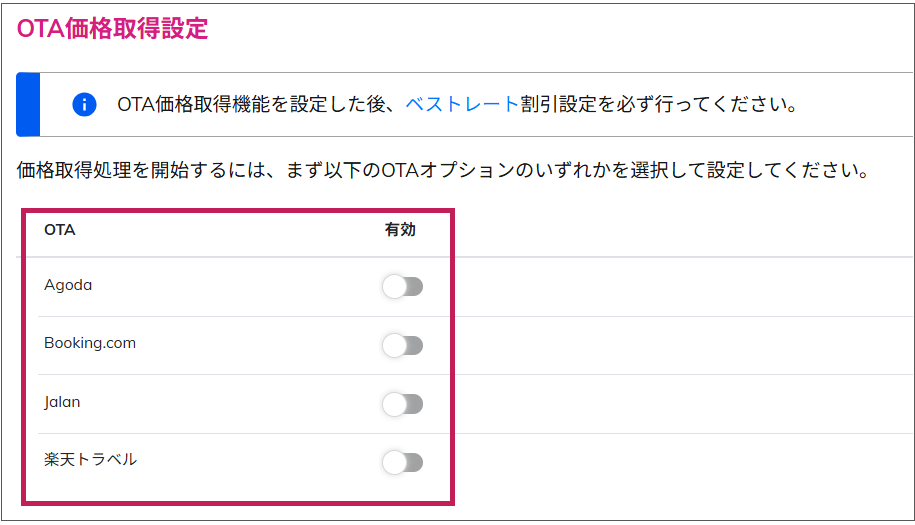The width and height of the screenshot is (915, 525).
Task: Select the Agoda row label
Action: click(x=68, y=285)
